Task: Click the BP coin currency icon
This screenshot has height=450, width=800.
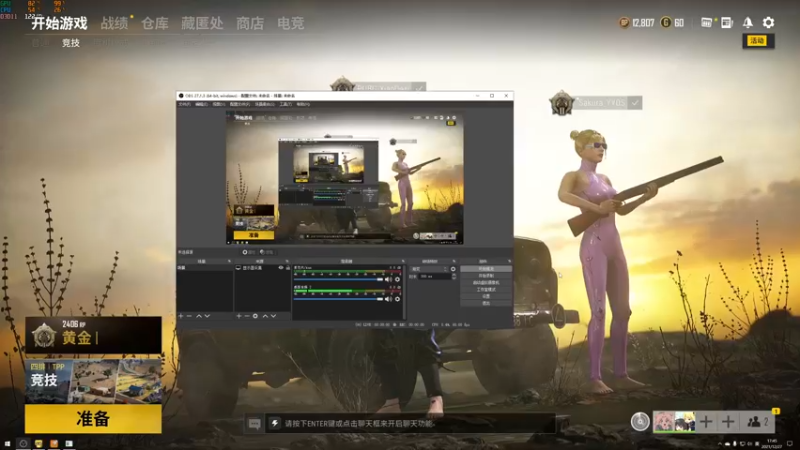Action: click(624, 22)
